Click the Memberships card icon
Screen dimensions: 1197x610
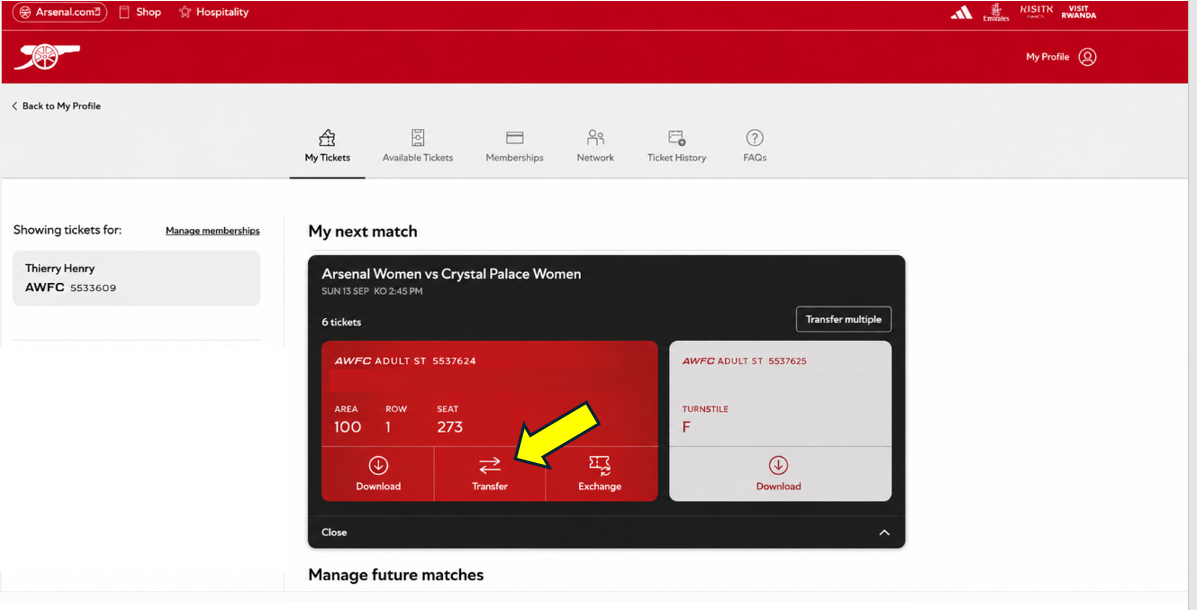515,137
